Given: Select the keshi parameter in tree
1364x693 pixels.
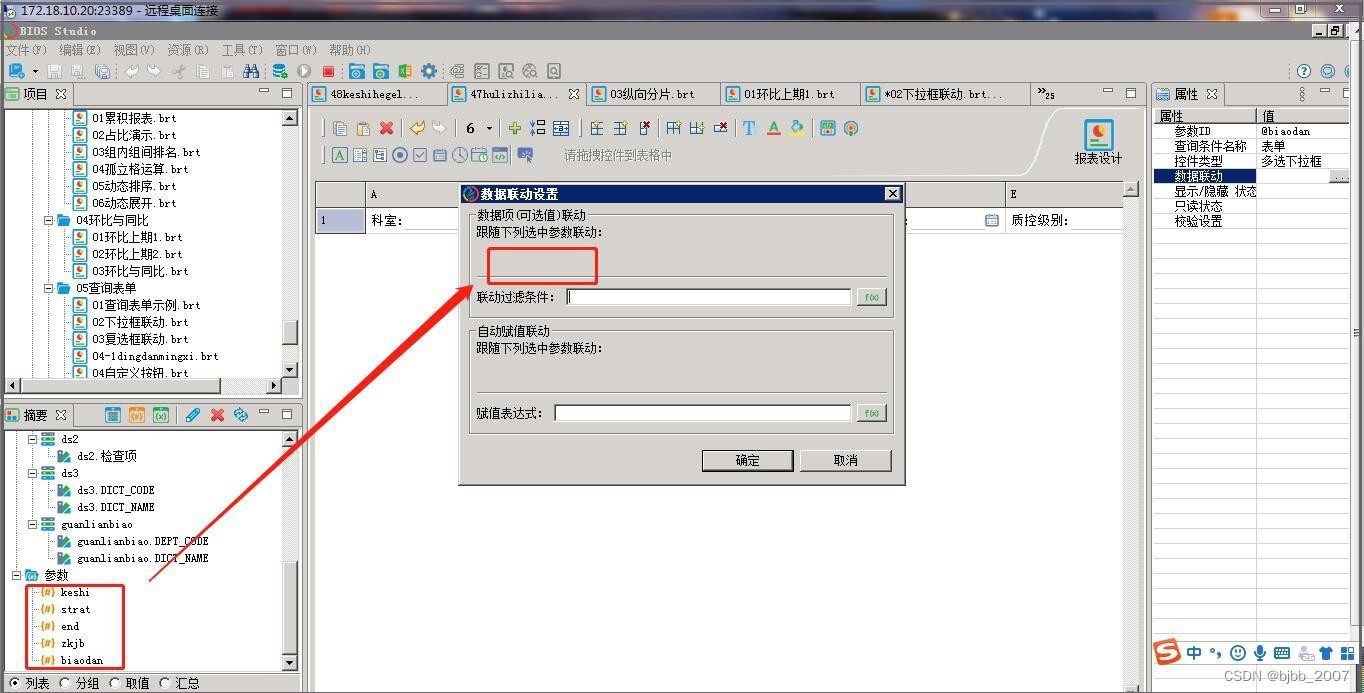Looking at the screenshot, I should pos(75,592).
